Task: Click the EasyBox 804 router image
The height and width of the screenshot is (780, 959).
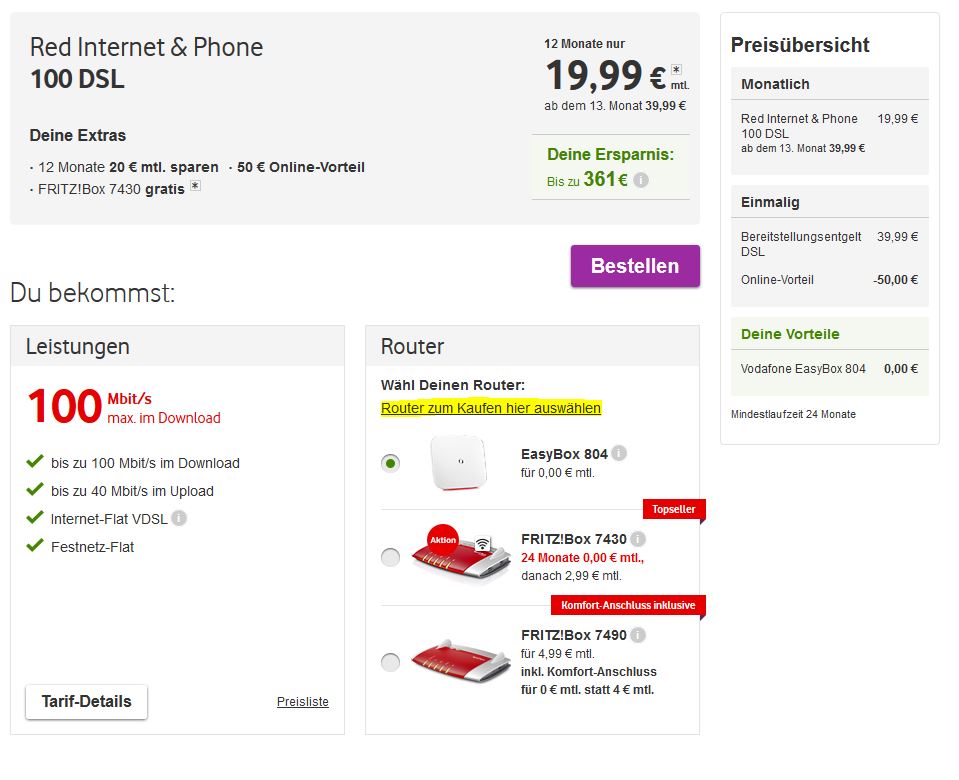Action: coord(461,462)
